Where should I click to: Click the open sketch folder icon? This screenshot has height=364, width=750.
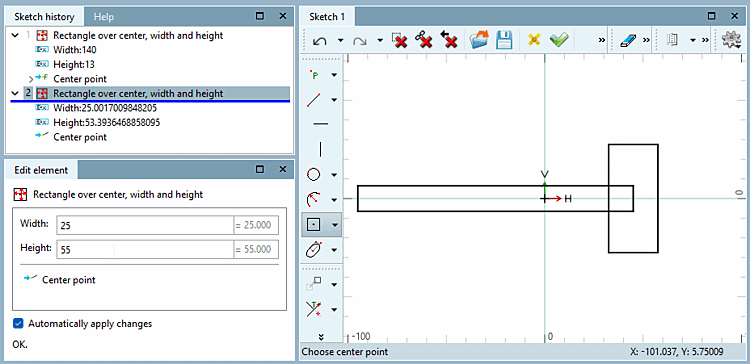click(479, 40)
